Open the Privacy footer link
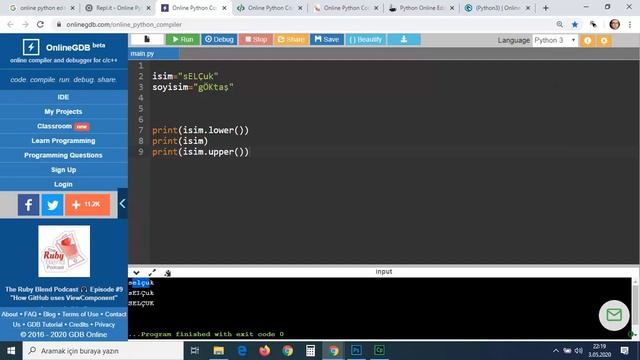This screenshot has width=640, height=360. point(104,324)
